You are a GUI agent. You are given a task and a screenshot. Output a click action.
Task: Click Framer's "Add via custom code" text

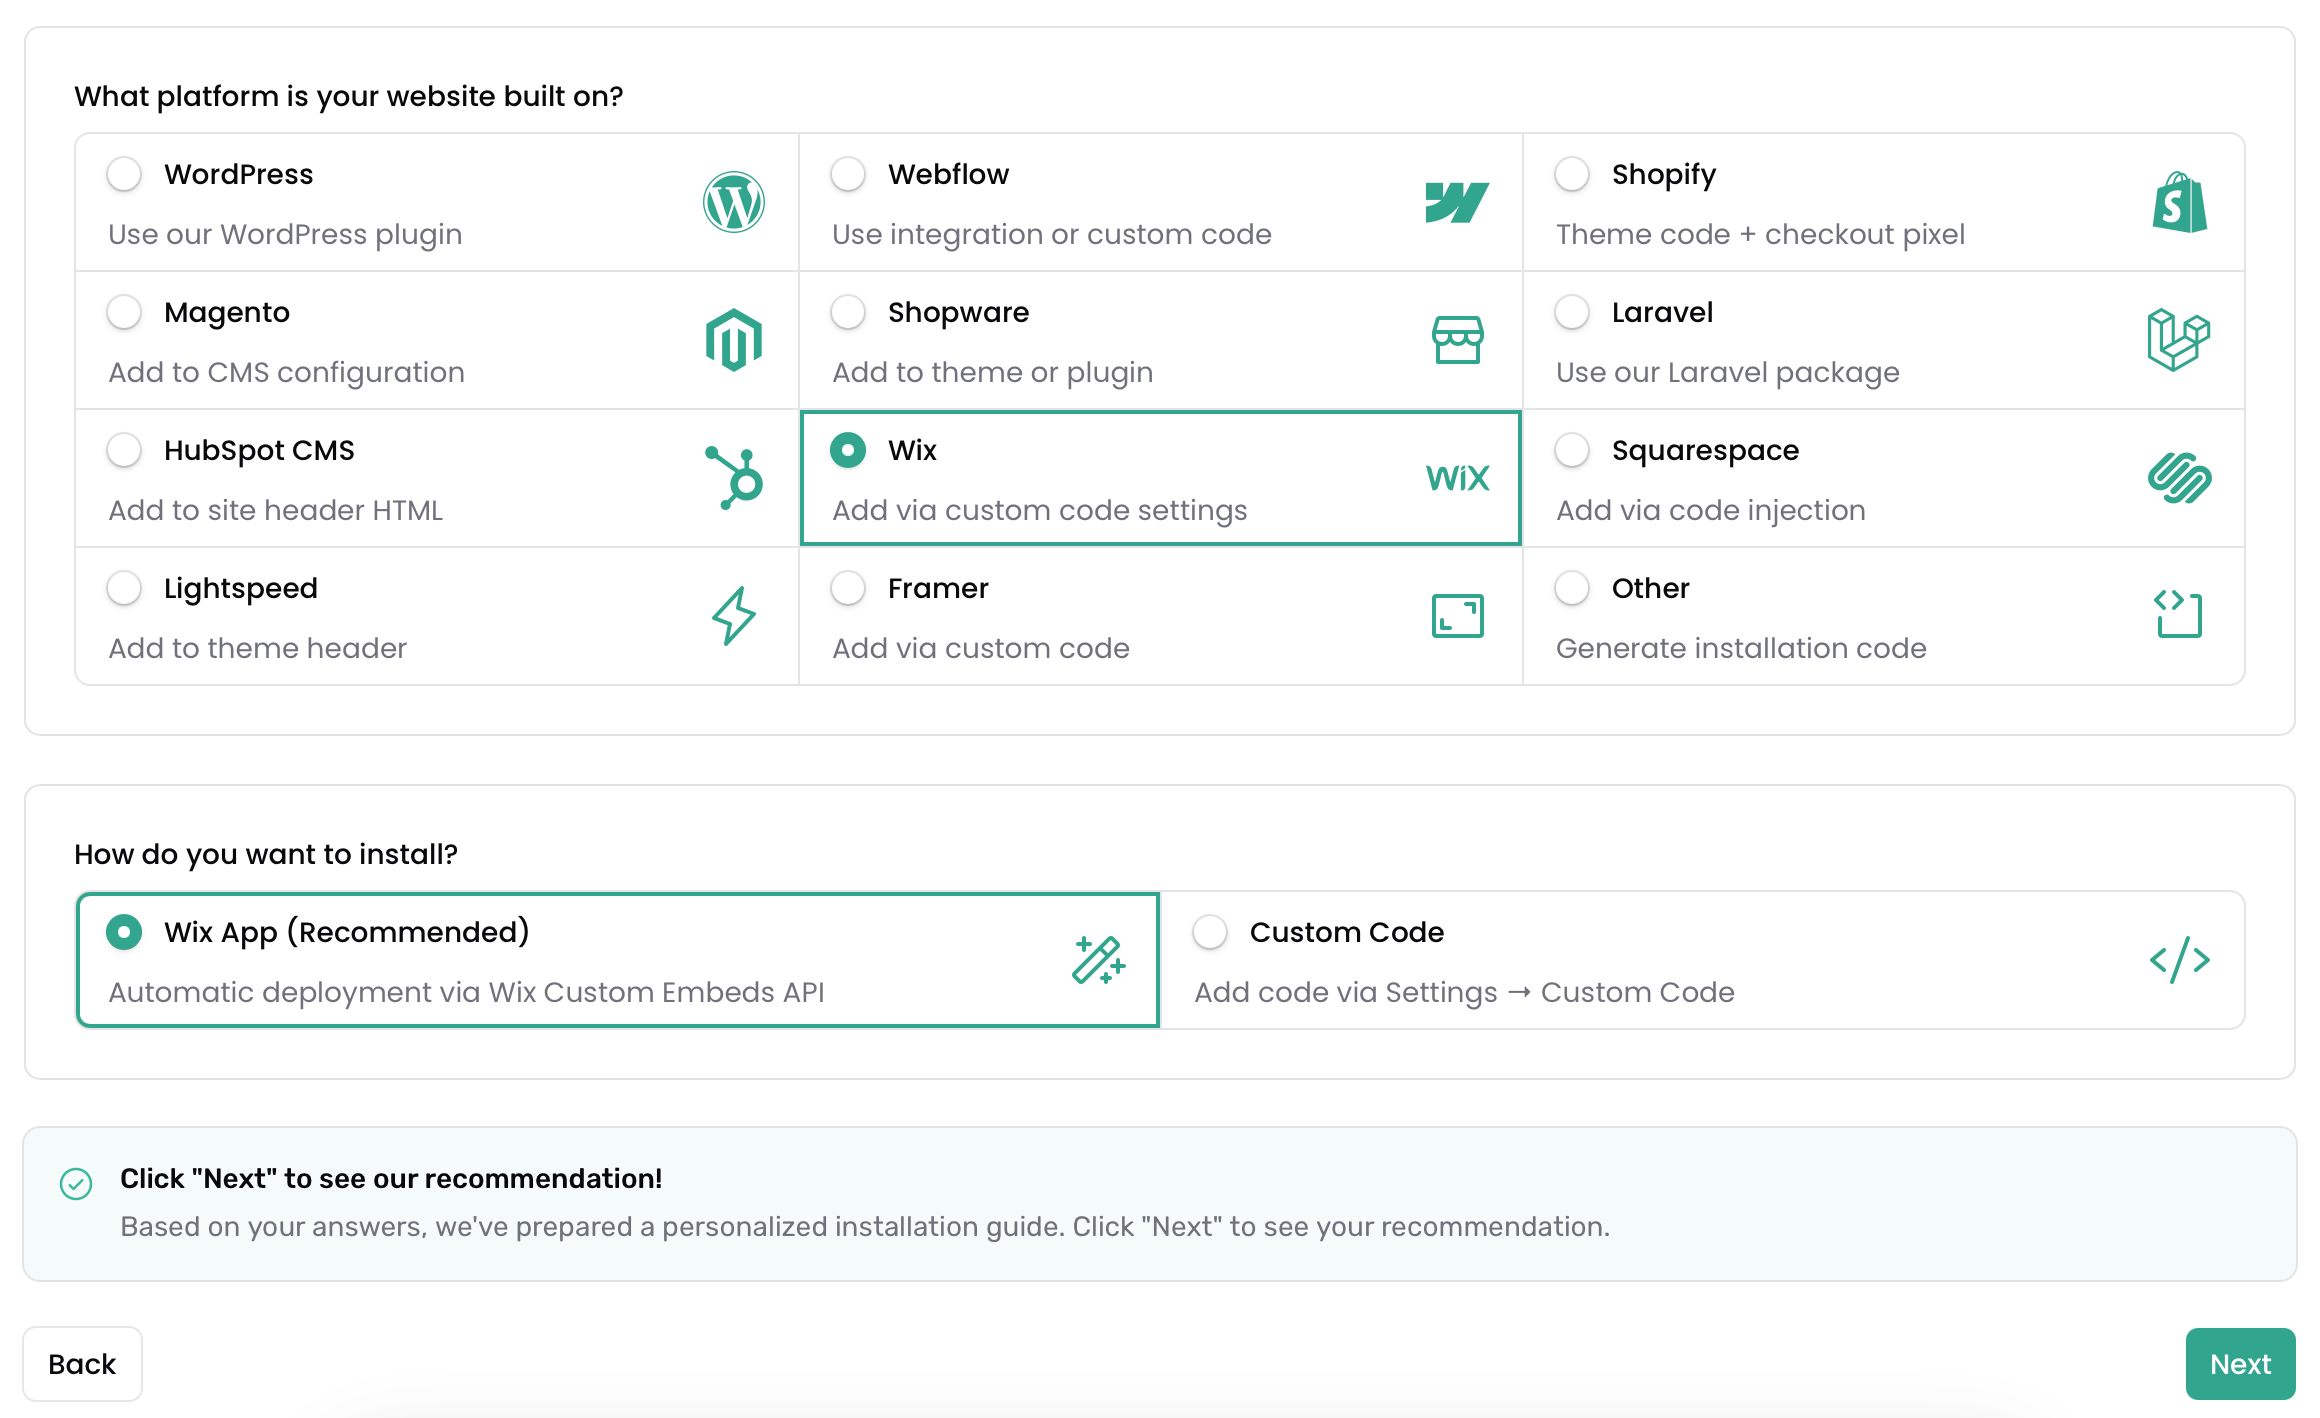click(981, 648)
